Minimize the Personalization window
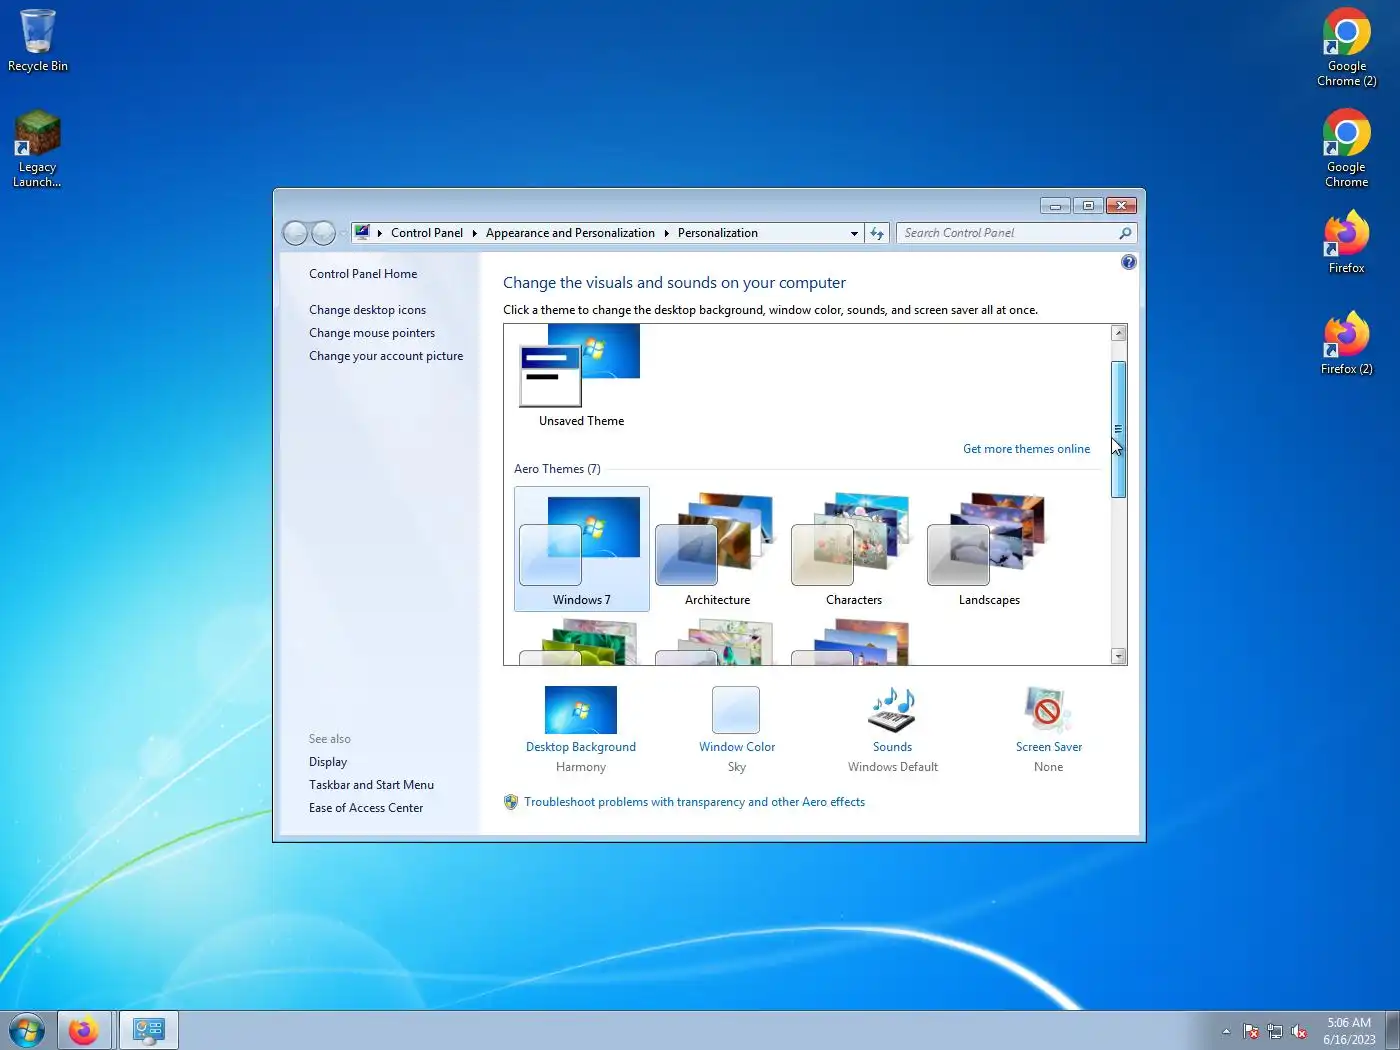 point(1055,206)
